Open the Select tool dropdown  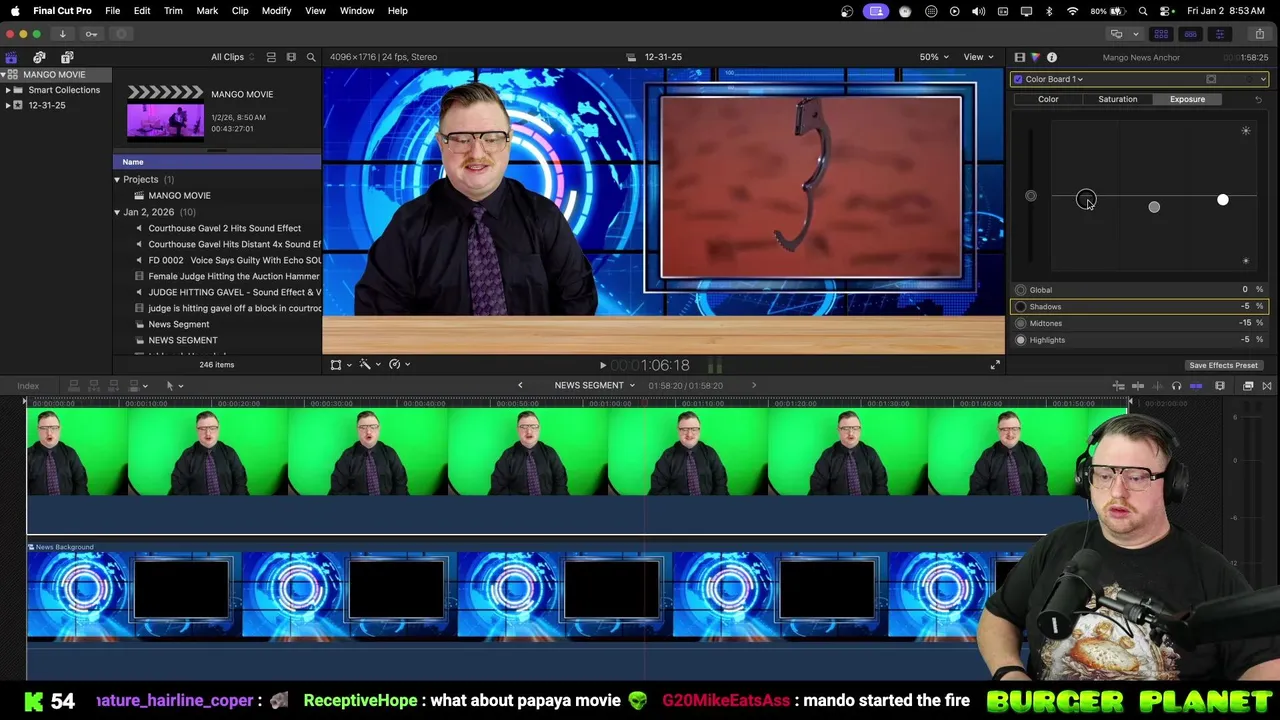point(173,385)
